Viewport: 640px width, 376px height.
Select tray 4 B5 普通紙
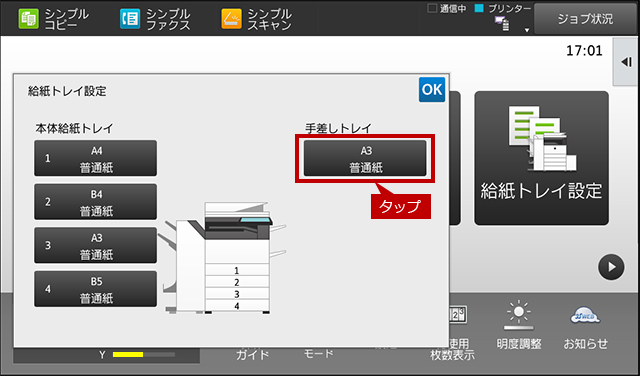click(96, 289)
